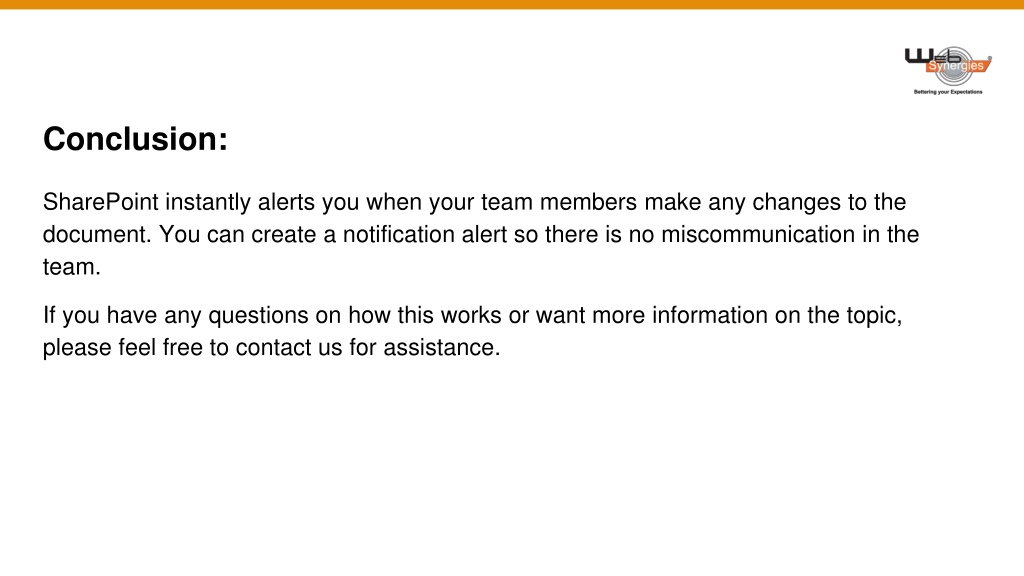Click the word SharePoint in first paragraph
The image size is (1024, 576).
[x=101, y=202]
